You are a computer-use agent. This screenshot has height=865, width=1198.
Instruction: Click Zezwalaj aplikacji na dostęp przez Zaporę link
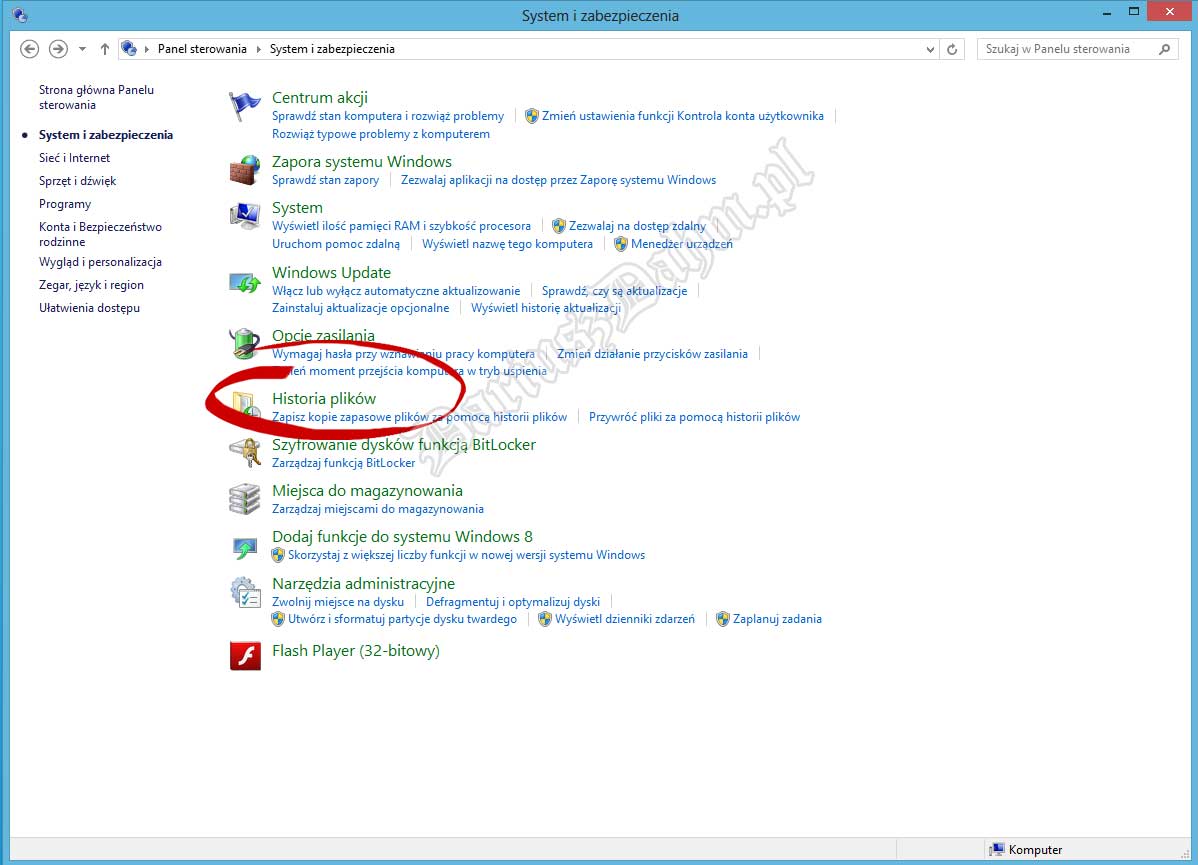[x=559, y=180]
